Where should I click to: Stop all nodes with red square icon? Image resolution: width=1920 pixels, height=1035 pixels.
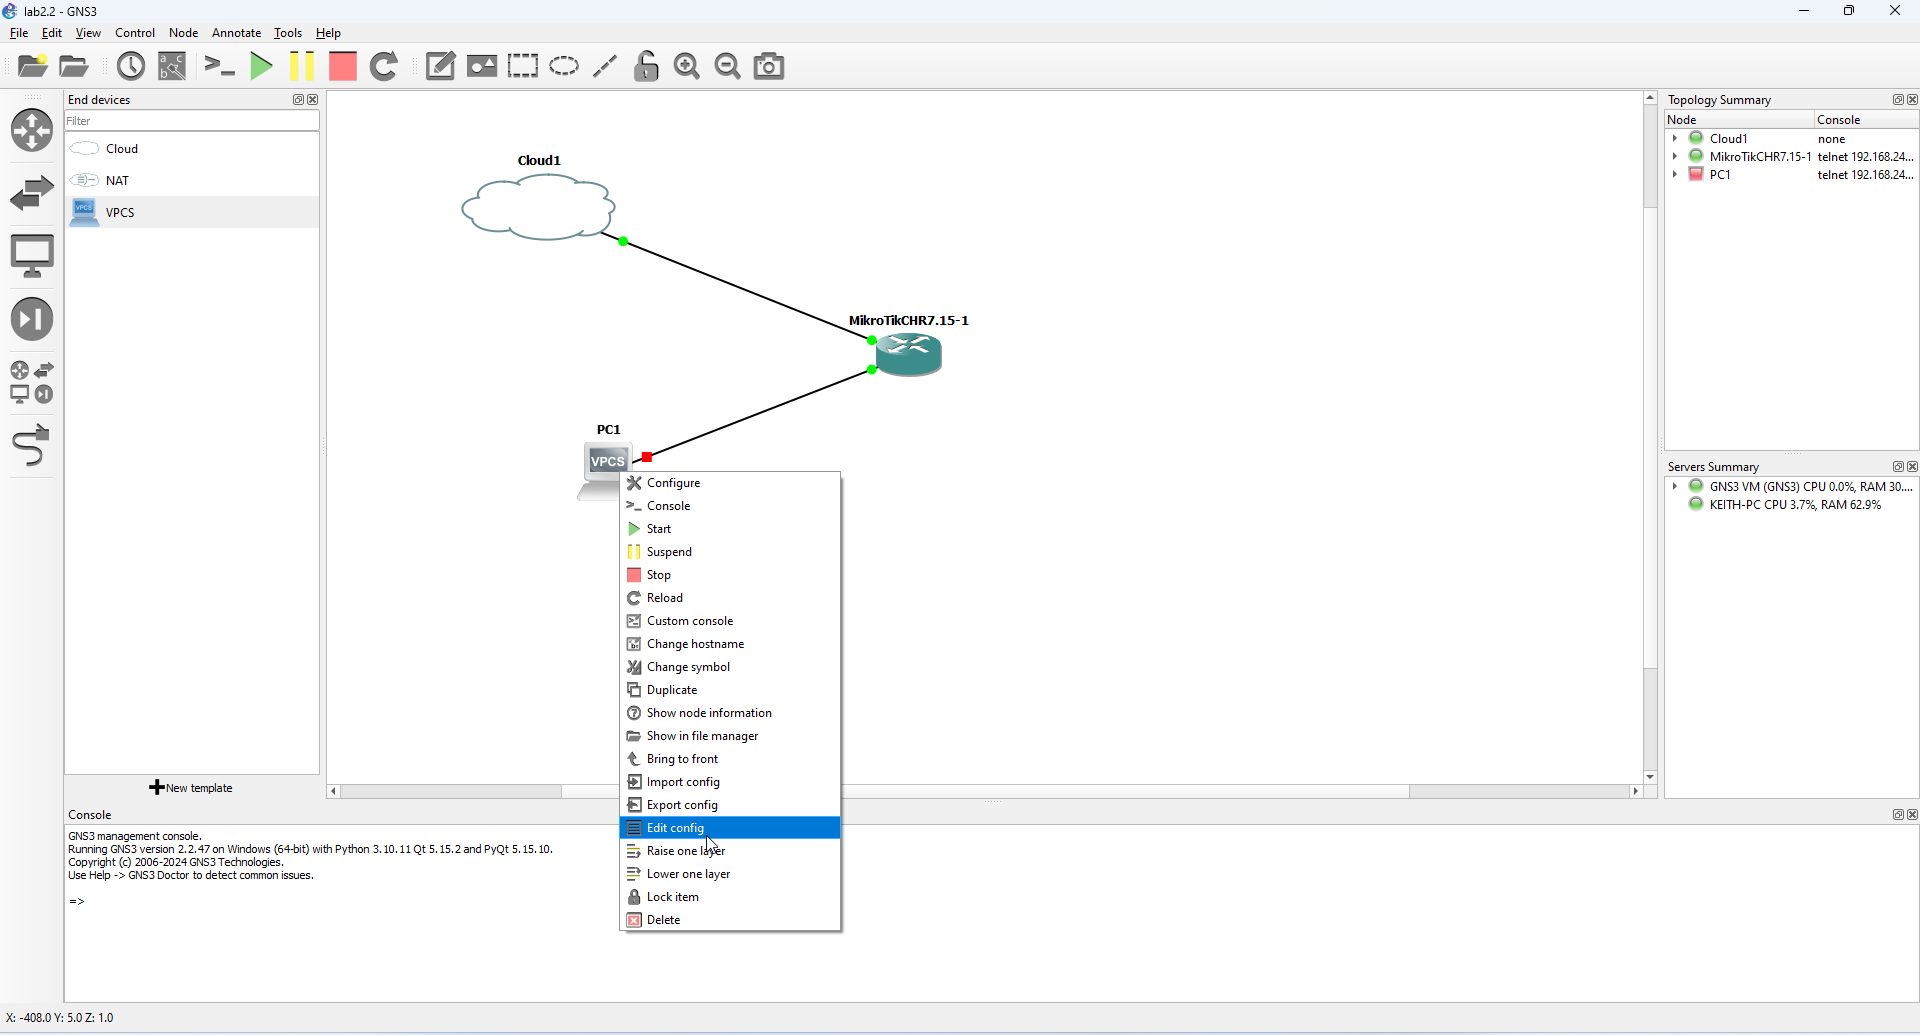[343, 66]
